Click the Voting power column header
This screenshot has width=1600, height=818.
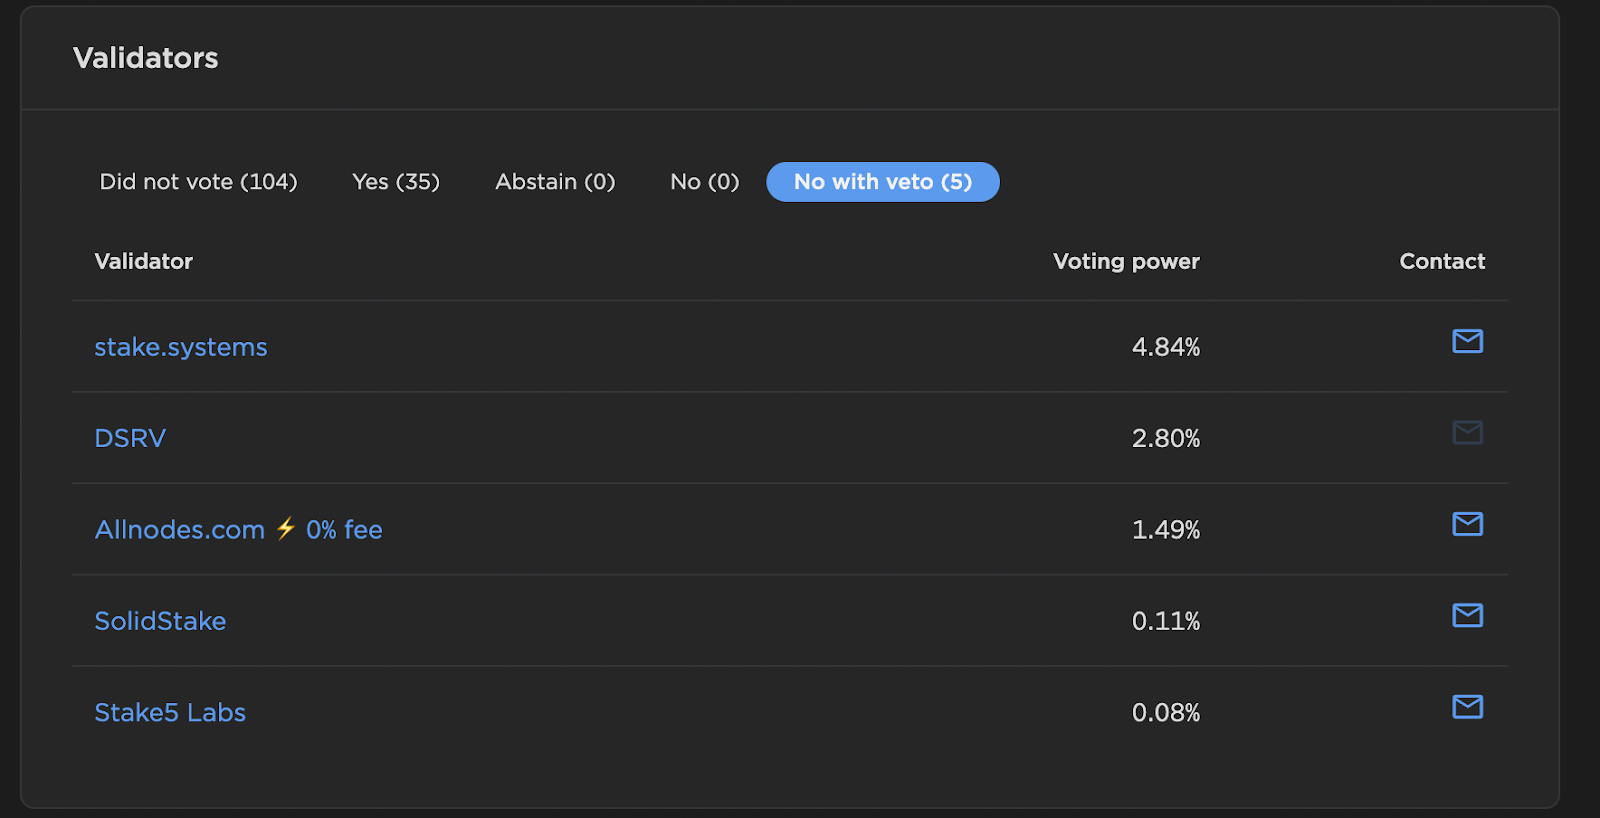pyautogui.click(x=1126, y=262)
